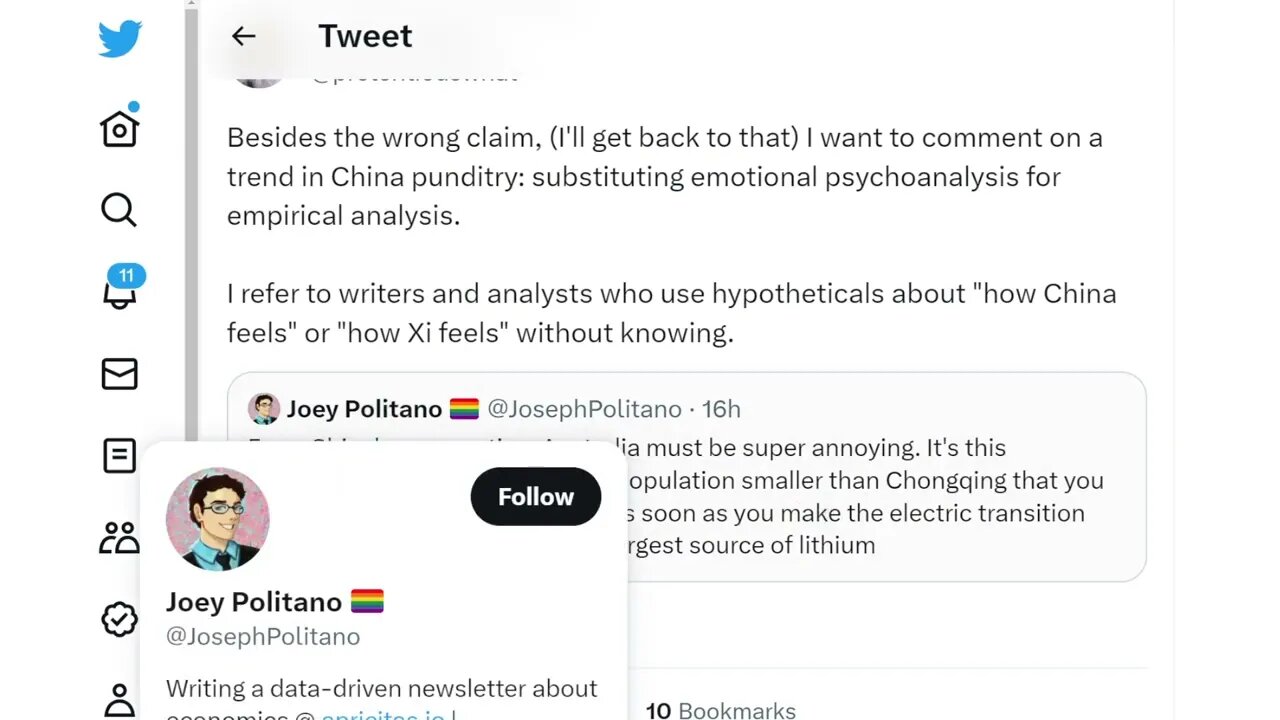Open the Lists icon in sidebar

(x=119, y=456)
